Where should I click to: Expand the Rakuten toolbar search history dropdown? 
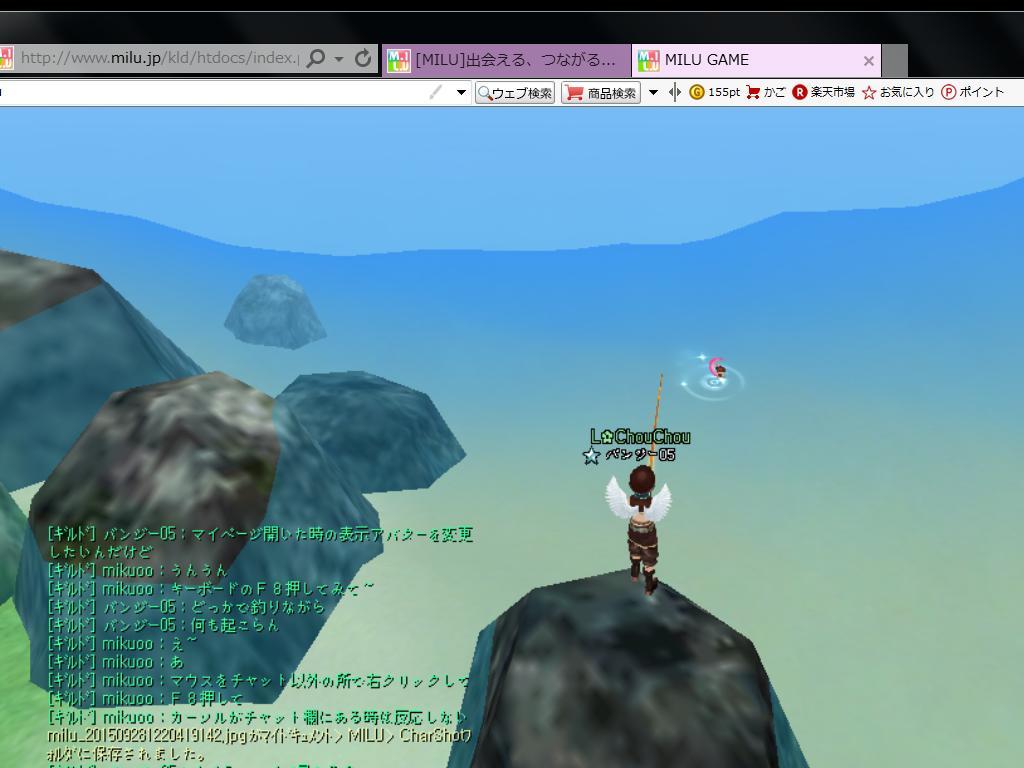(461, 92)
